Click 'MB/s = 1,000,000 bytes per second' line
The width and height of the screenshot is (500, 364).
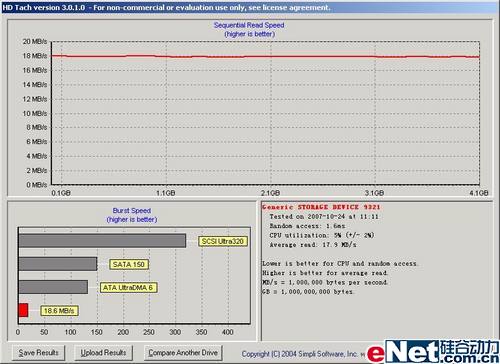(x=325, y=282)
